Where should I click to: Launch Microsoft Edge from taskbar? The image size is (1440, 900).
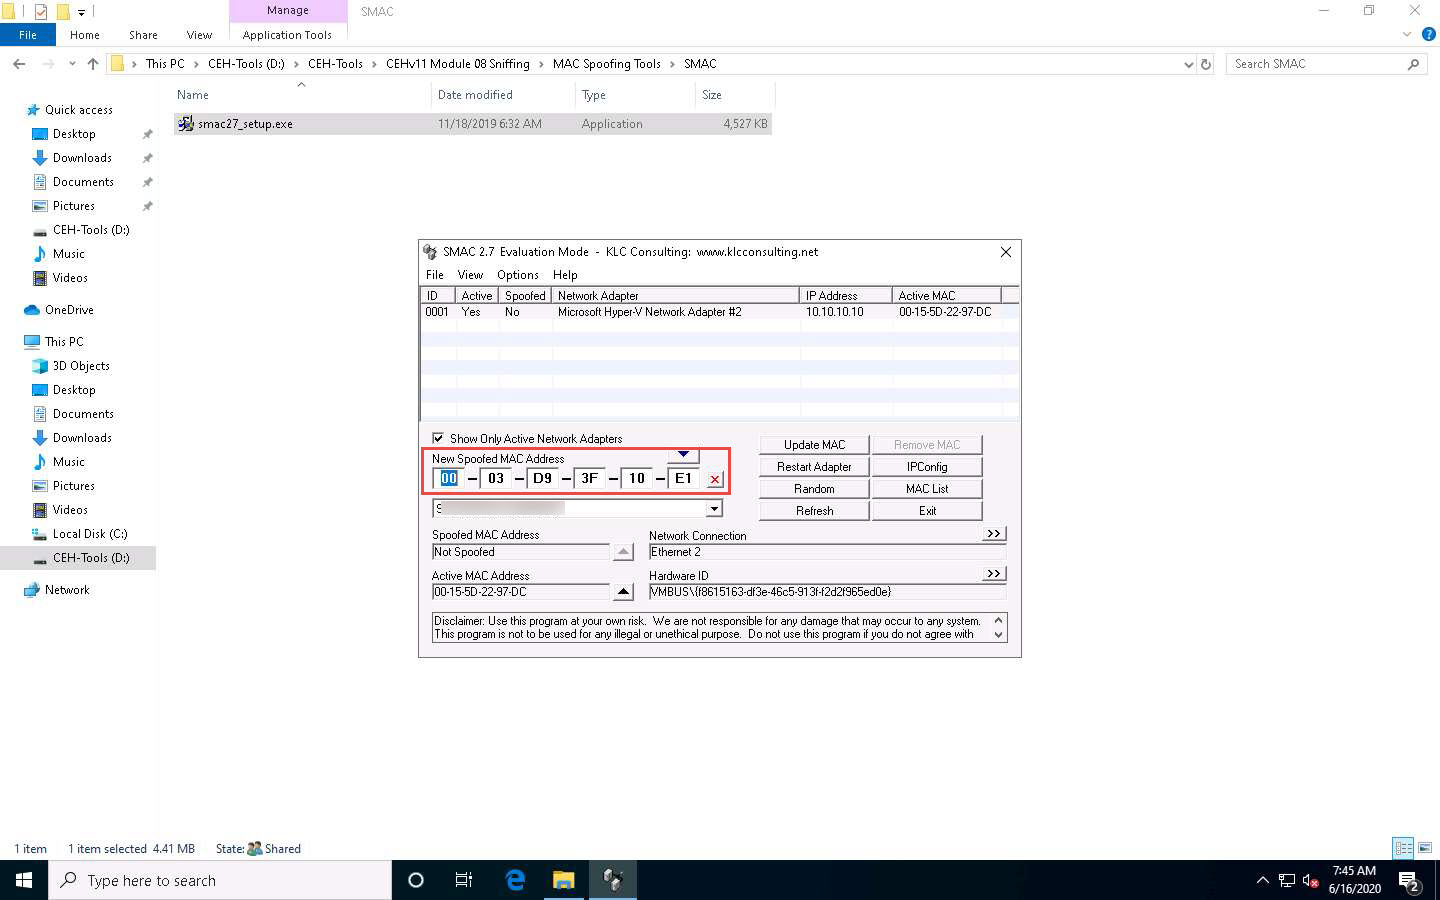click(515, 880)
